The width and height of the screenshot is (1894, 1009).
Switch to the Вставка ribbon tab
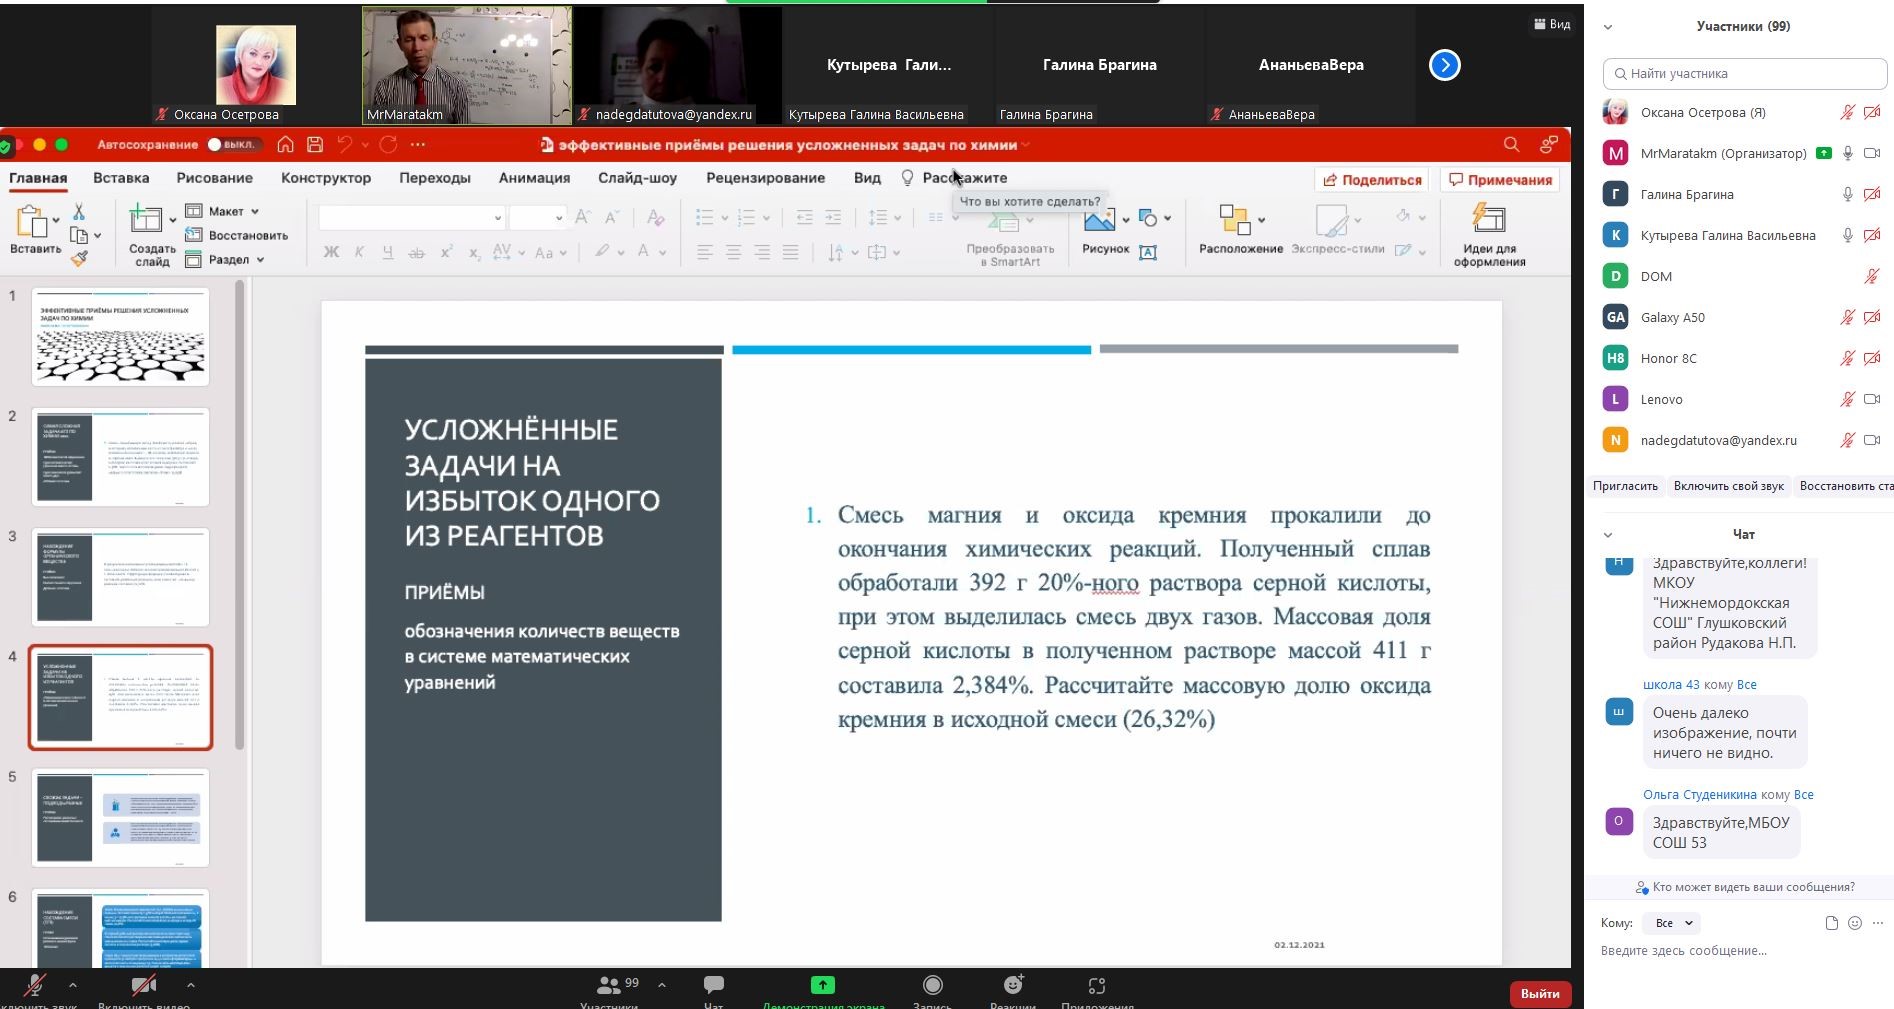tap(121, 178)
